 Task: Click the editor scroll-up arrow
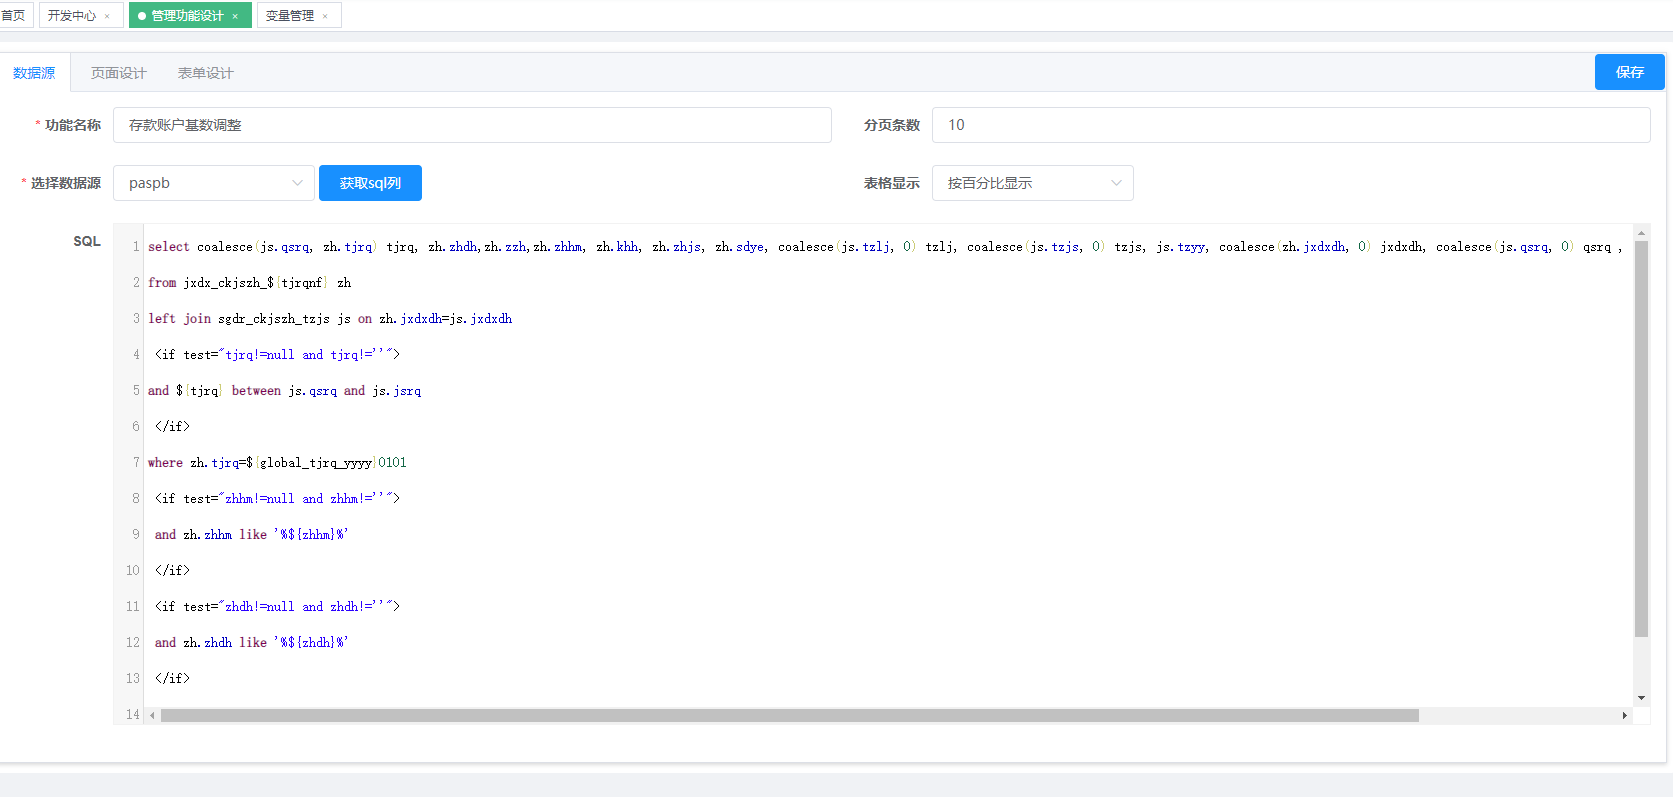[x=1641, y=232]
